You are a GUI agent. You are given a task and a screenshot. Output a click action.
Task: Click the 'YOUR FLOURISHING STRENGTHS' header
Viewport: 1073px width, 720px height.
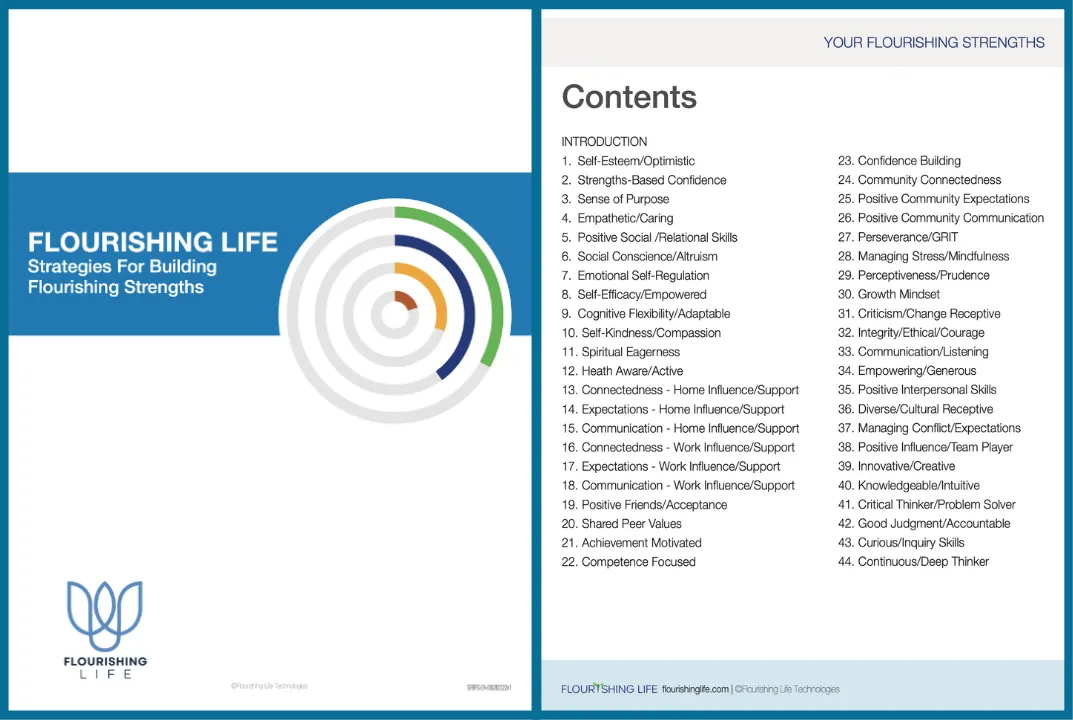tap(933, 42)
